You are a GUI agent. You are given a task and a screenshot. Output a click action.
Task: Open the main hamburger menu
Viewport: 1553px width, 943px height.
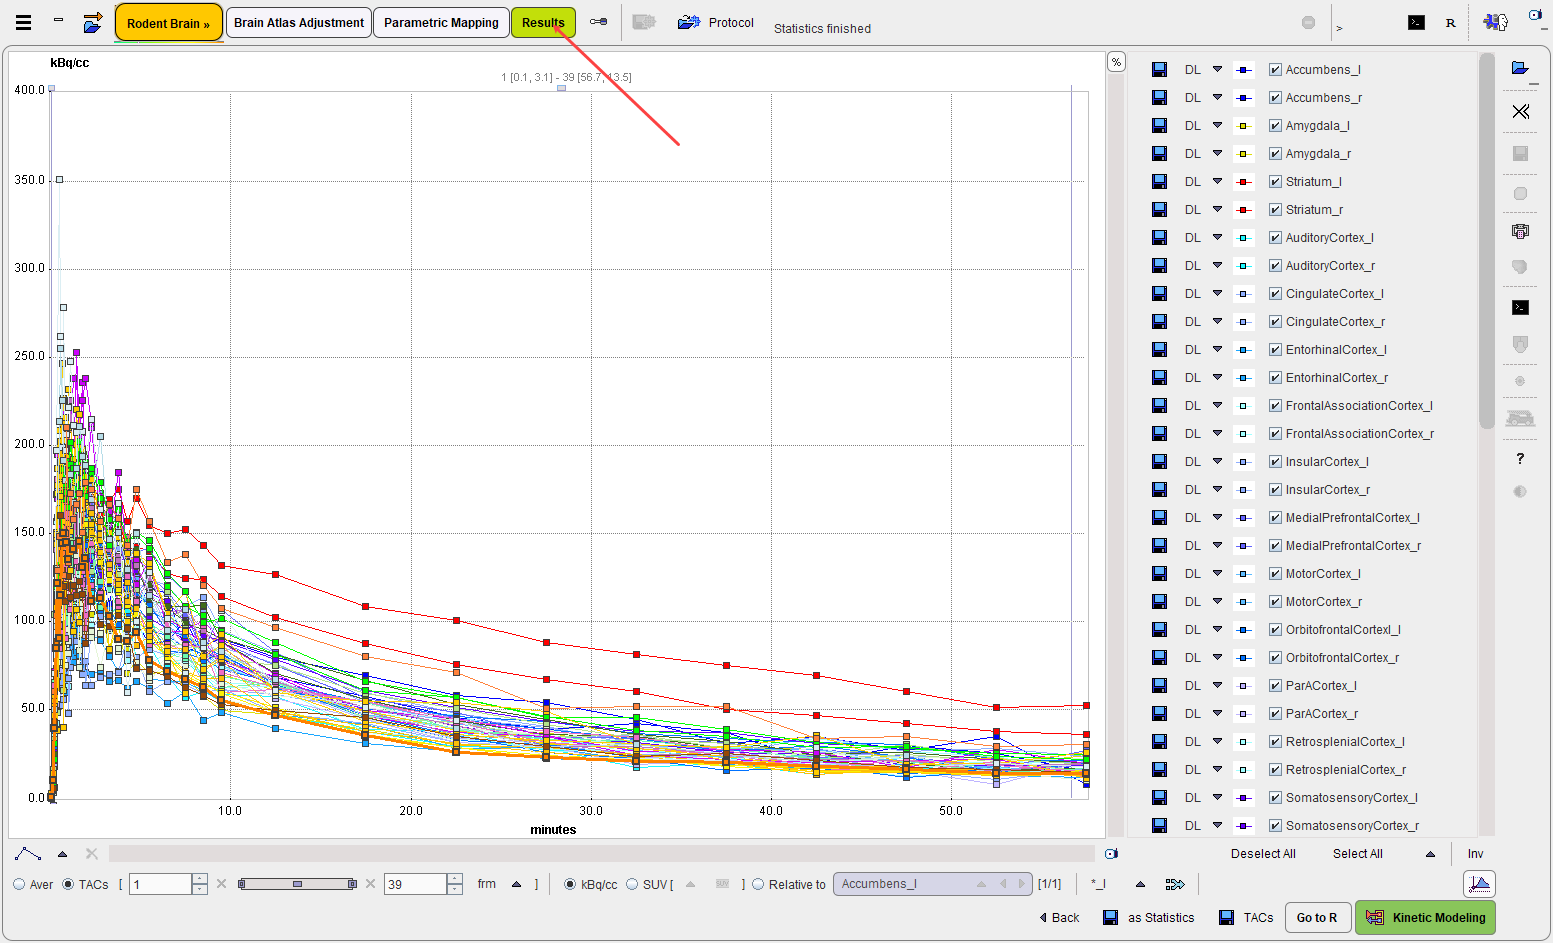(23, 22)
